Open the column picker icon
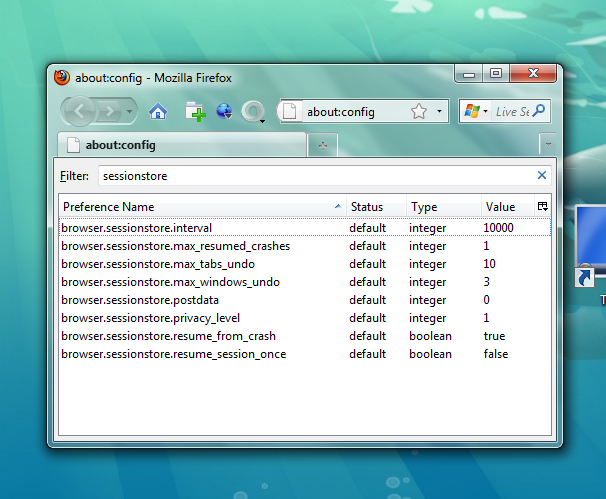Screen dimensions: 606x499 tap(543, 206)
